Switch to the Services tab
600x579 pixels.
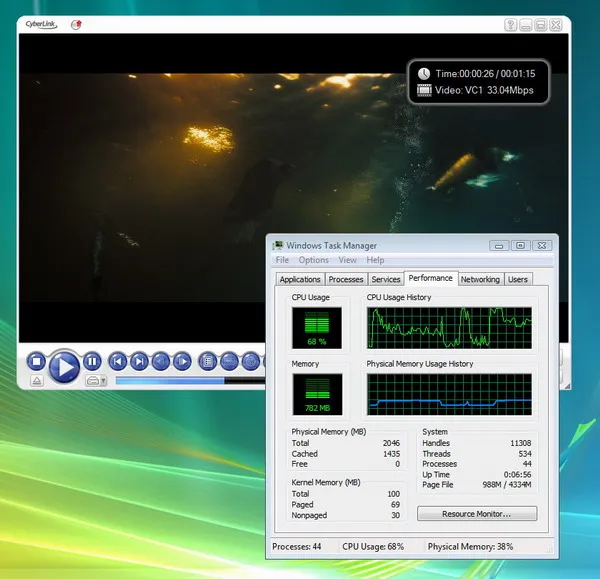(386, 279)
